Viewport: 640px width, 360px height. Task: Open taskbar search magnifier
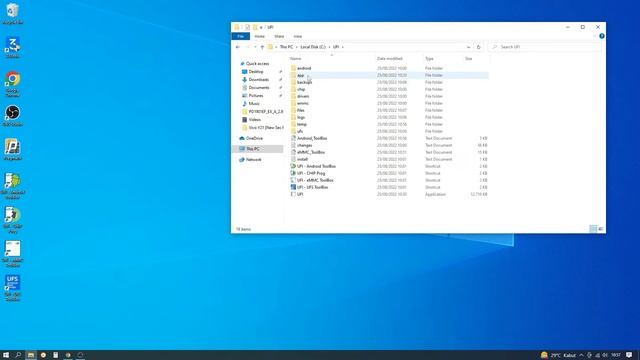pyautogui.click(x=18, y=355)
